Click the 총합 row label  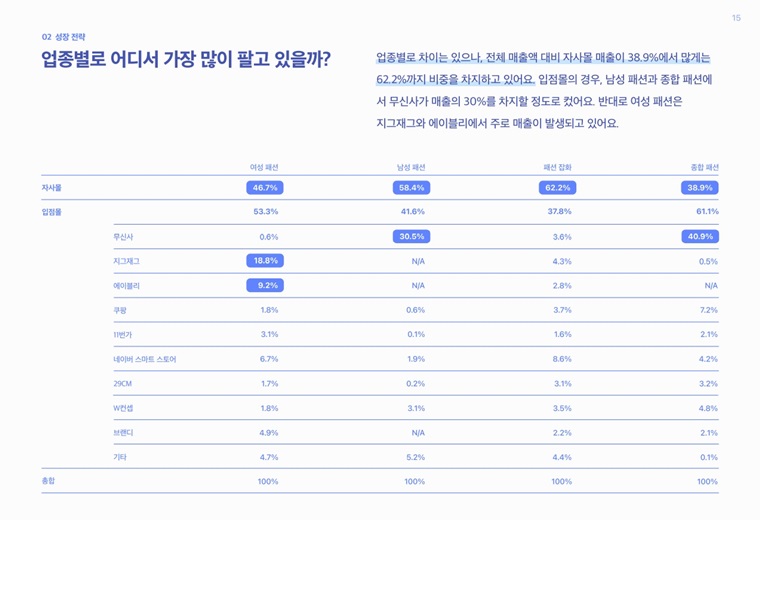pyautogui.click(x=48, y=481)
